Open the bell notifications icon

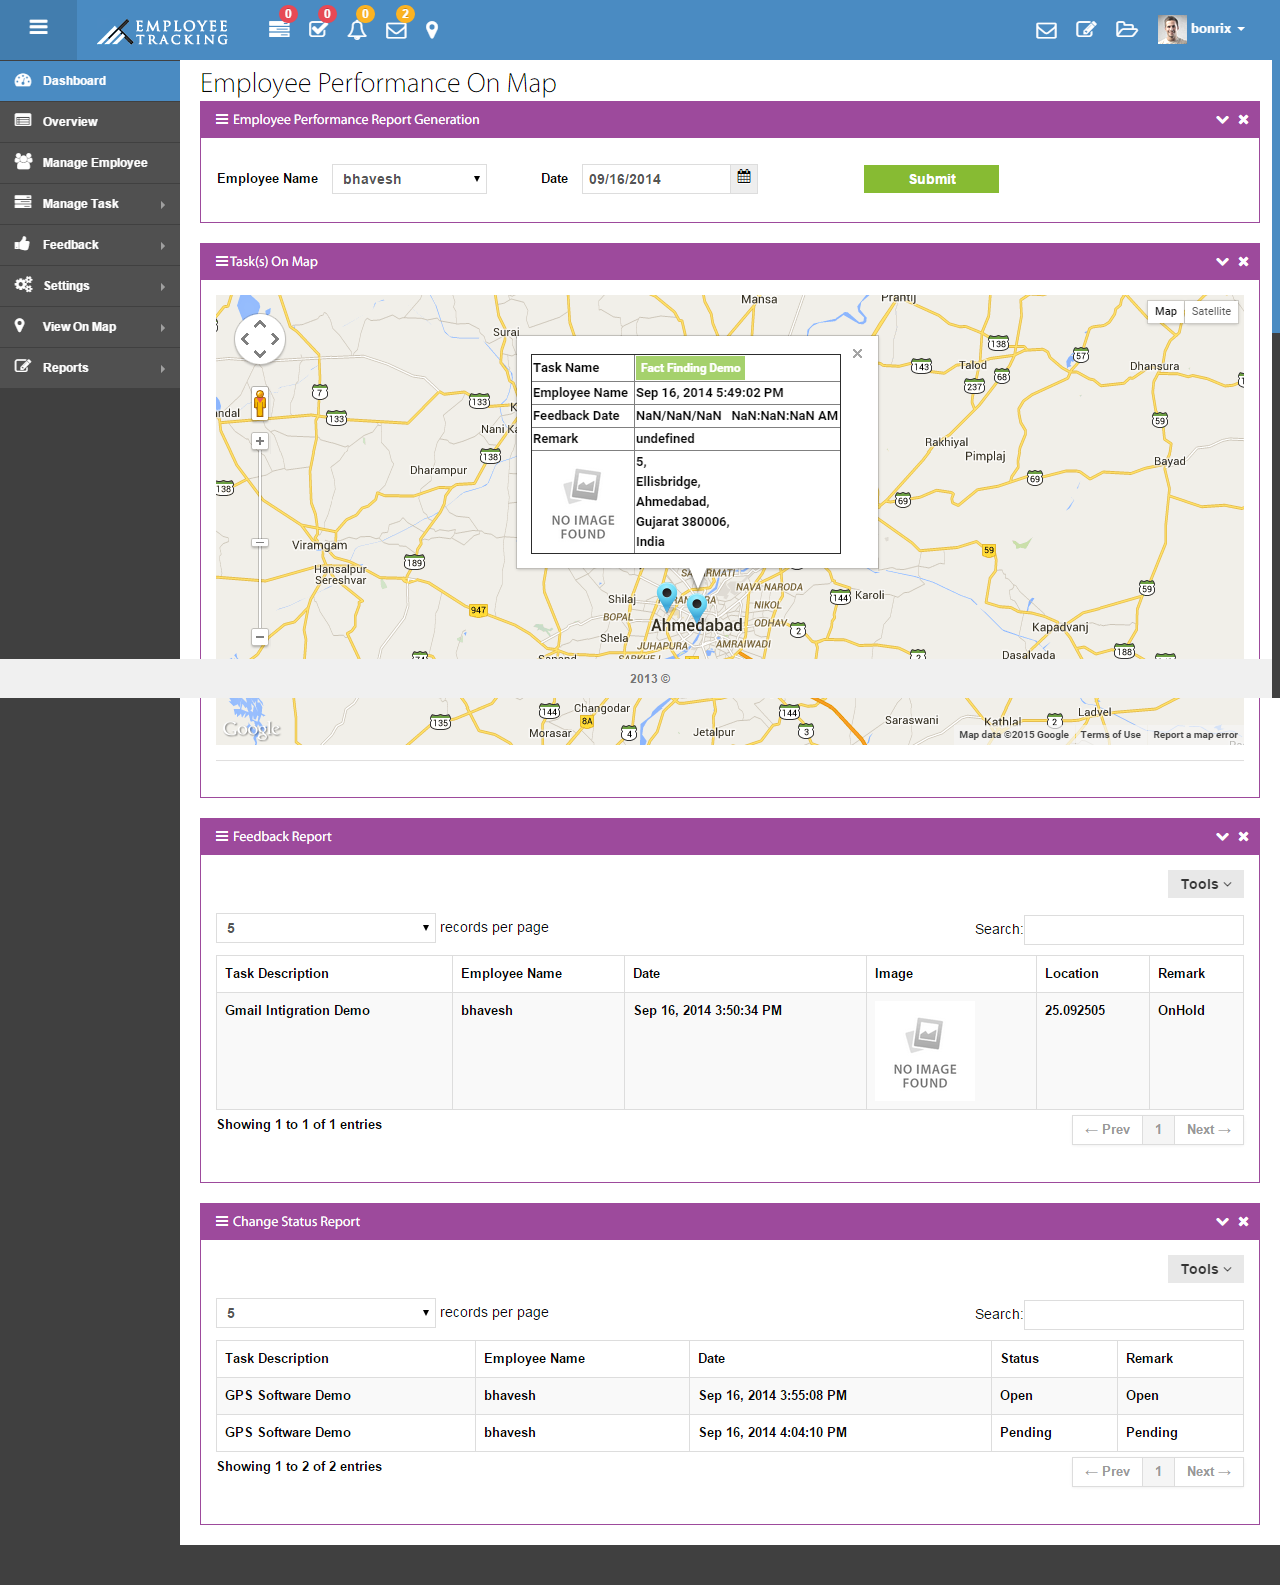(357, 29)
